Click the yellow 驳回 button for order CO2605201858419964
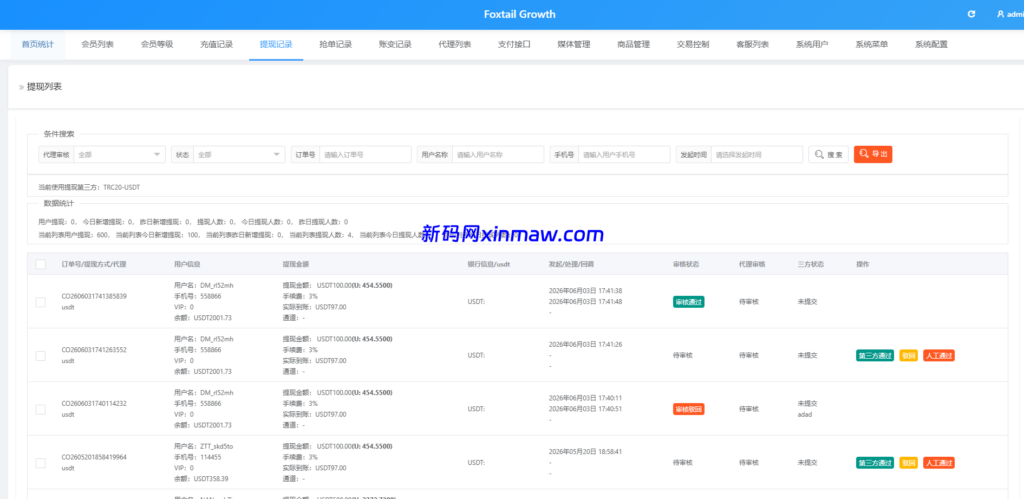The width and height of the screenshot is (1024, 499). pos(908,462)
